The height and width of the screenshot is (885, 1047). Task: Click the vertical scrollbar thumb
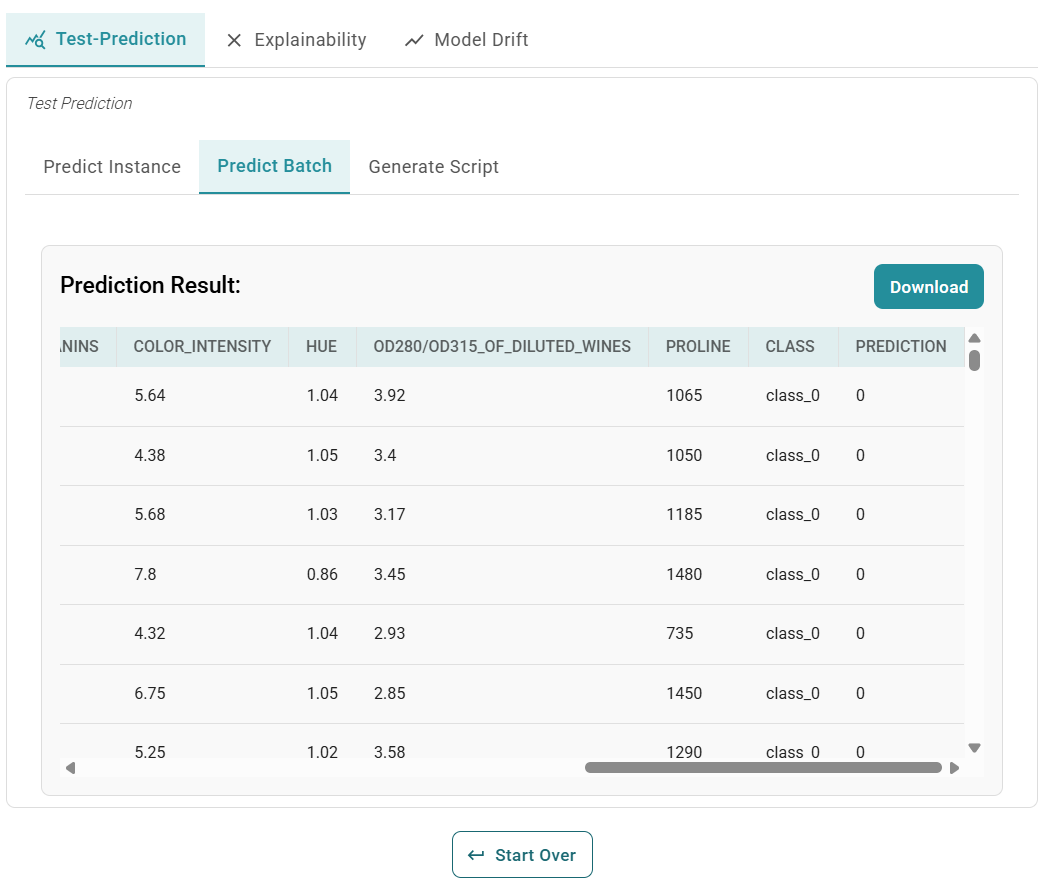[x=974, y=360]
